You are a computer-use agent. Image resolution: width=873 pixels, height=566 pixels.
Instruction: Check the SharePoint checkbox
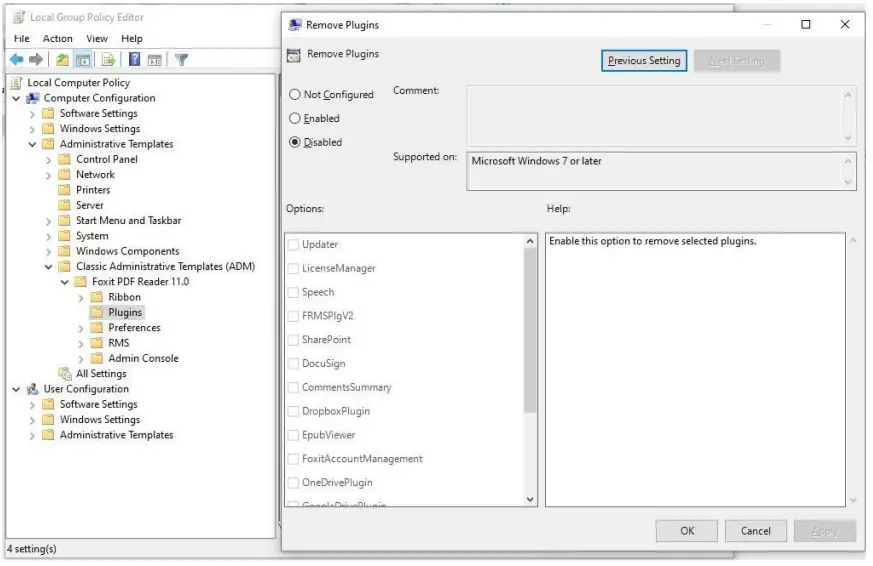293,341
